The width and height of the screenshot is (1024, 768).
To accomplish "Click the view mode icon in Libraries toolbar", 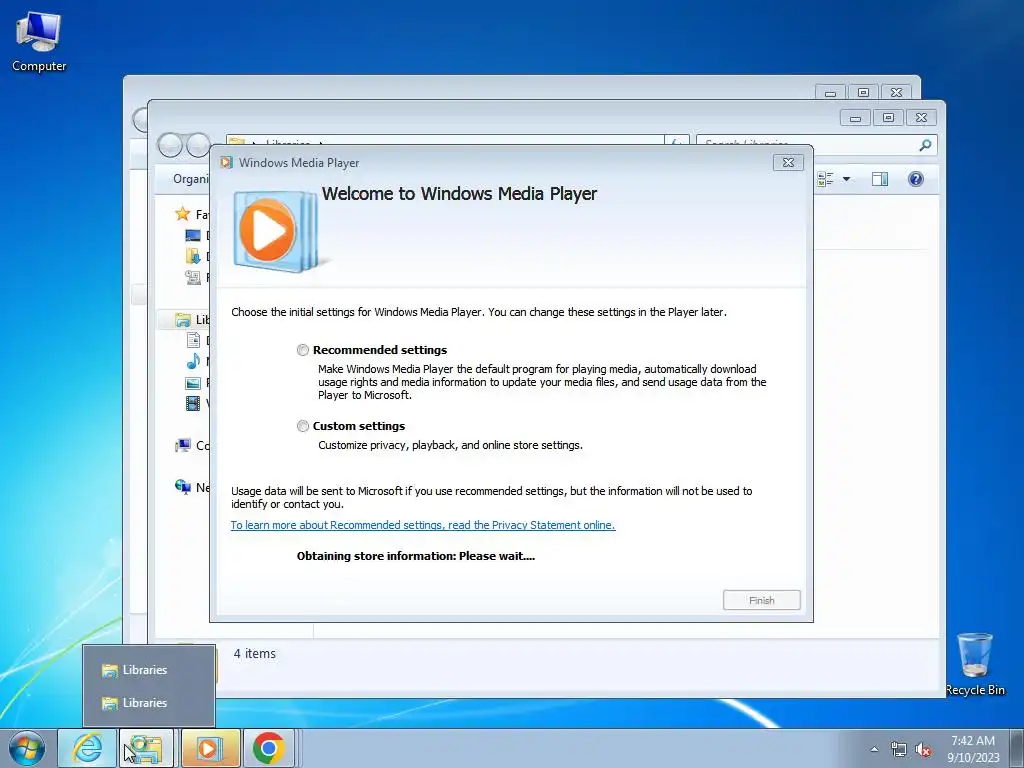I will click(825, 179).
